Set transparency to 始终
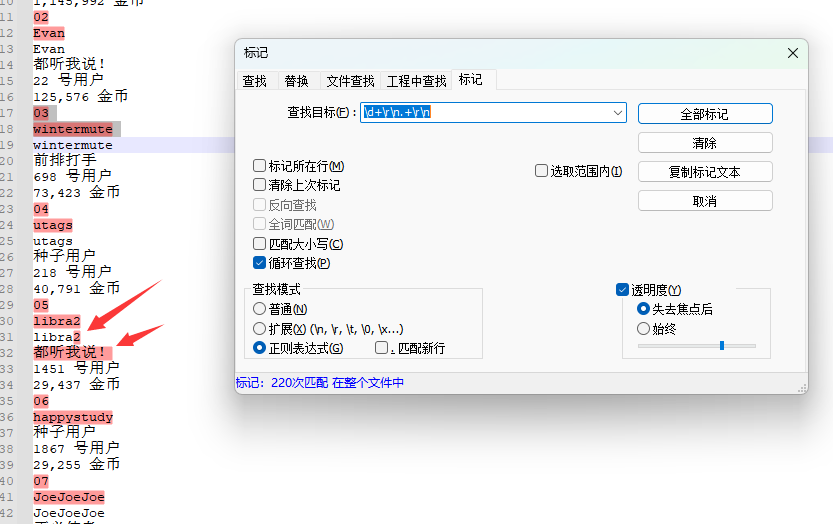The image size is (833, 524). (643, 328)
